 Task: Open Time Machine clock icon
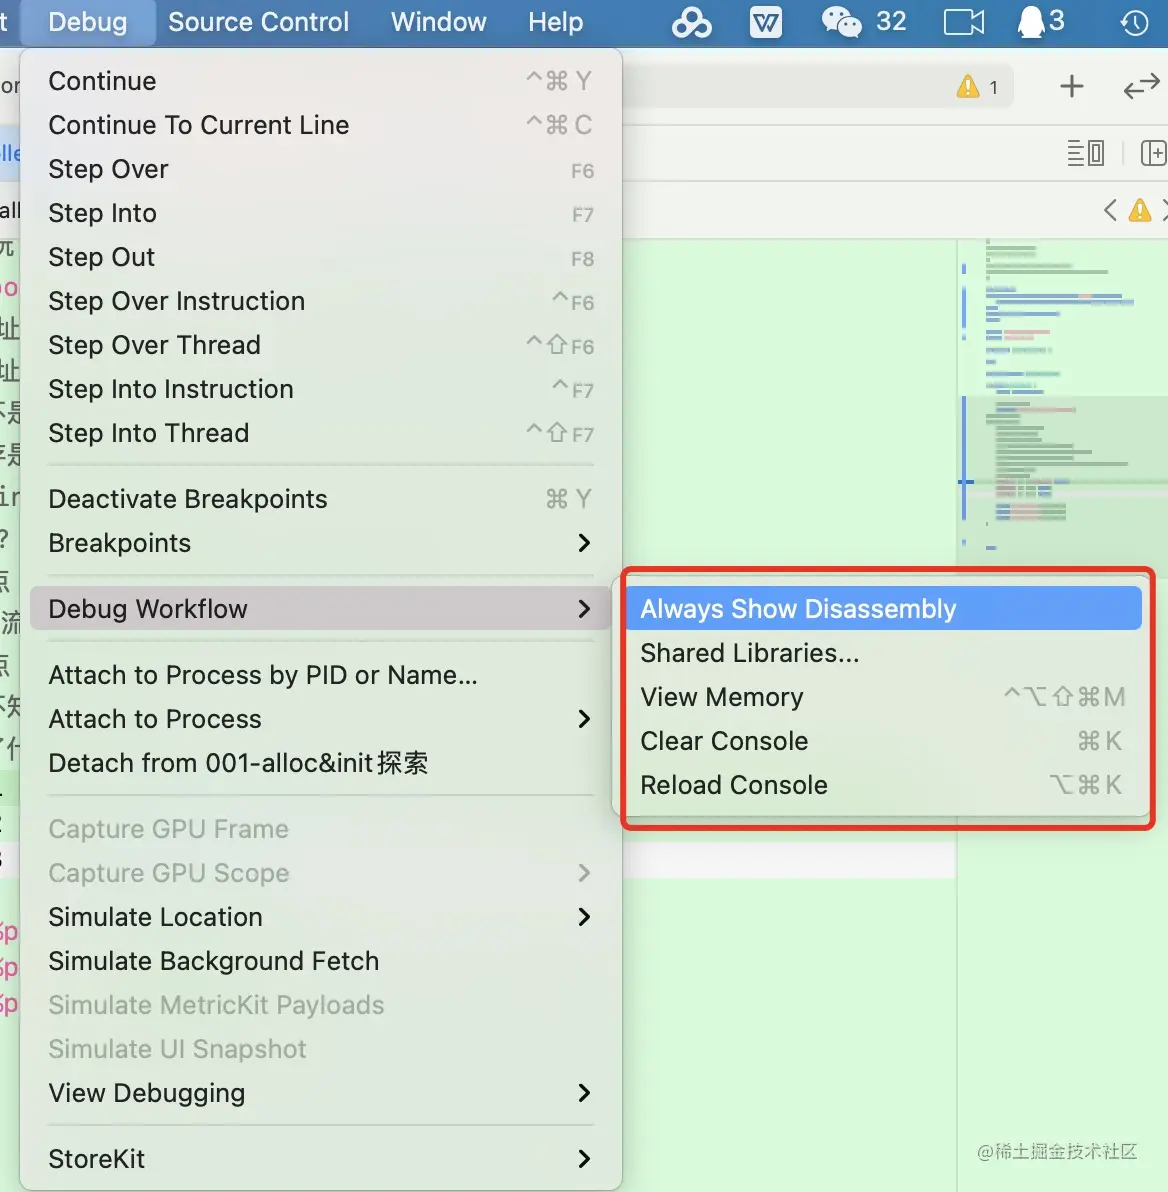tap(1134, 23)
